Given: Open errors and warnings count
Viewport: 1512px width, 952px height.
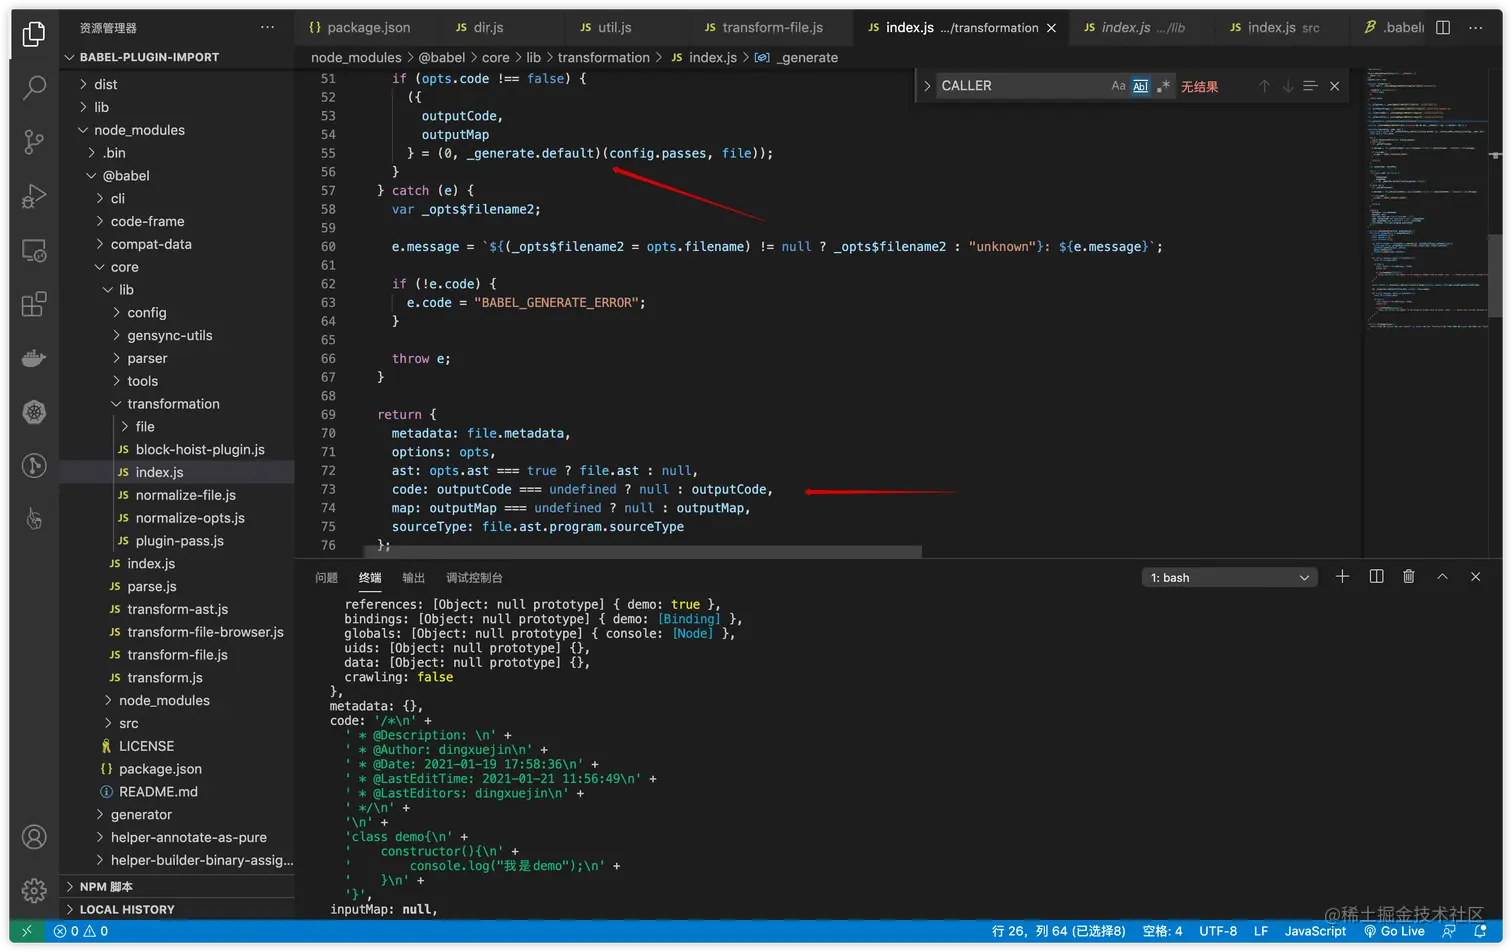Looking at the screenshot, I should (x=81, y=931).
